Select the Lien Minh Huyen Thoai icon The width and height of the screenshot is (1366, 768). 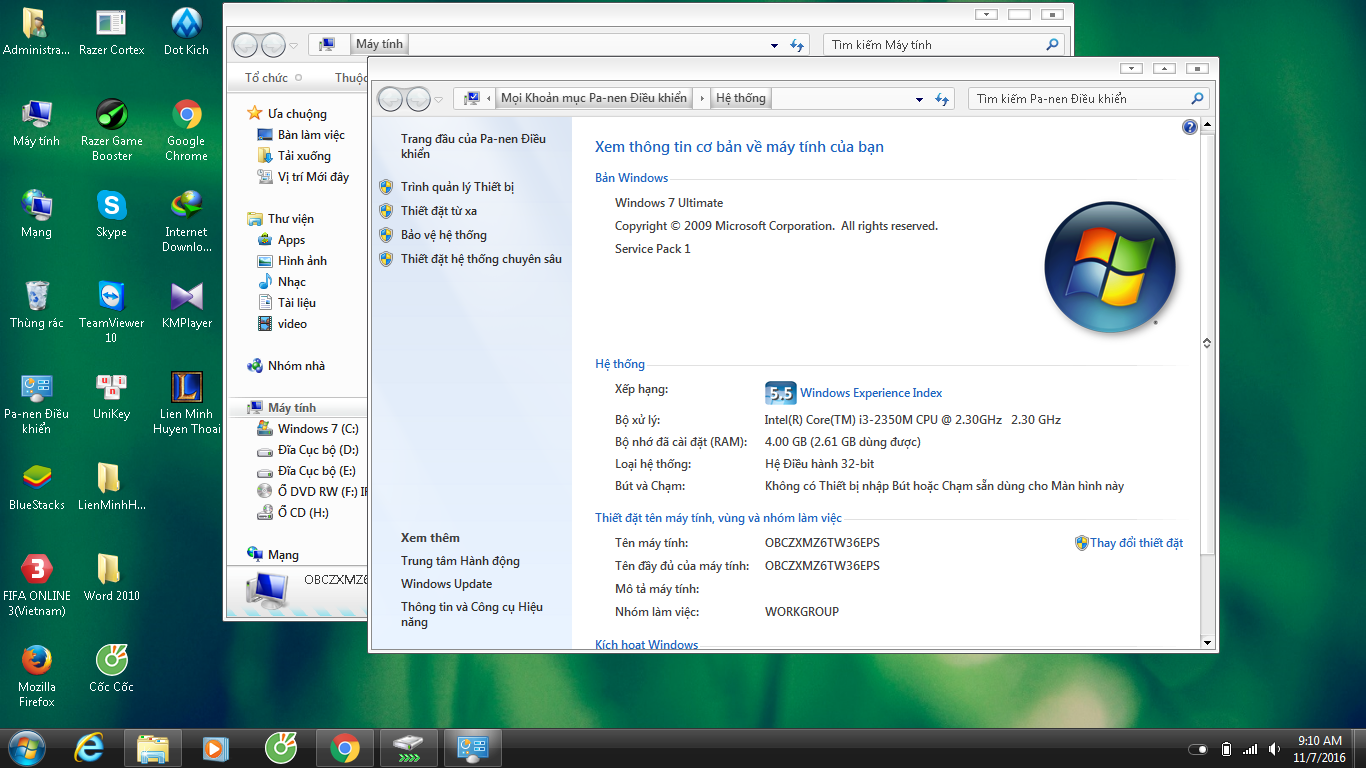point(186,403)
